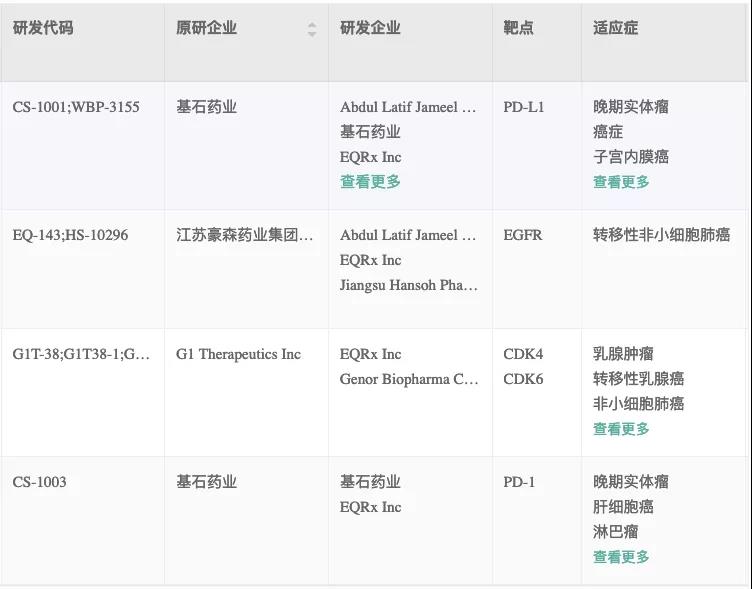The height and width of the screenshot is (589, 752).
Task: Click the 研发企业 column header
Action: click(x=370, y=28)
